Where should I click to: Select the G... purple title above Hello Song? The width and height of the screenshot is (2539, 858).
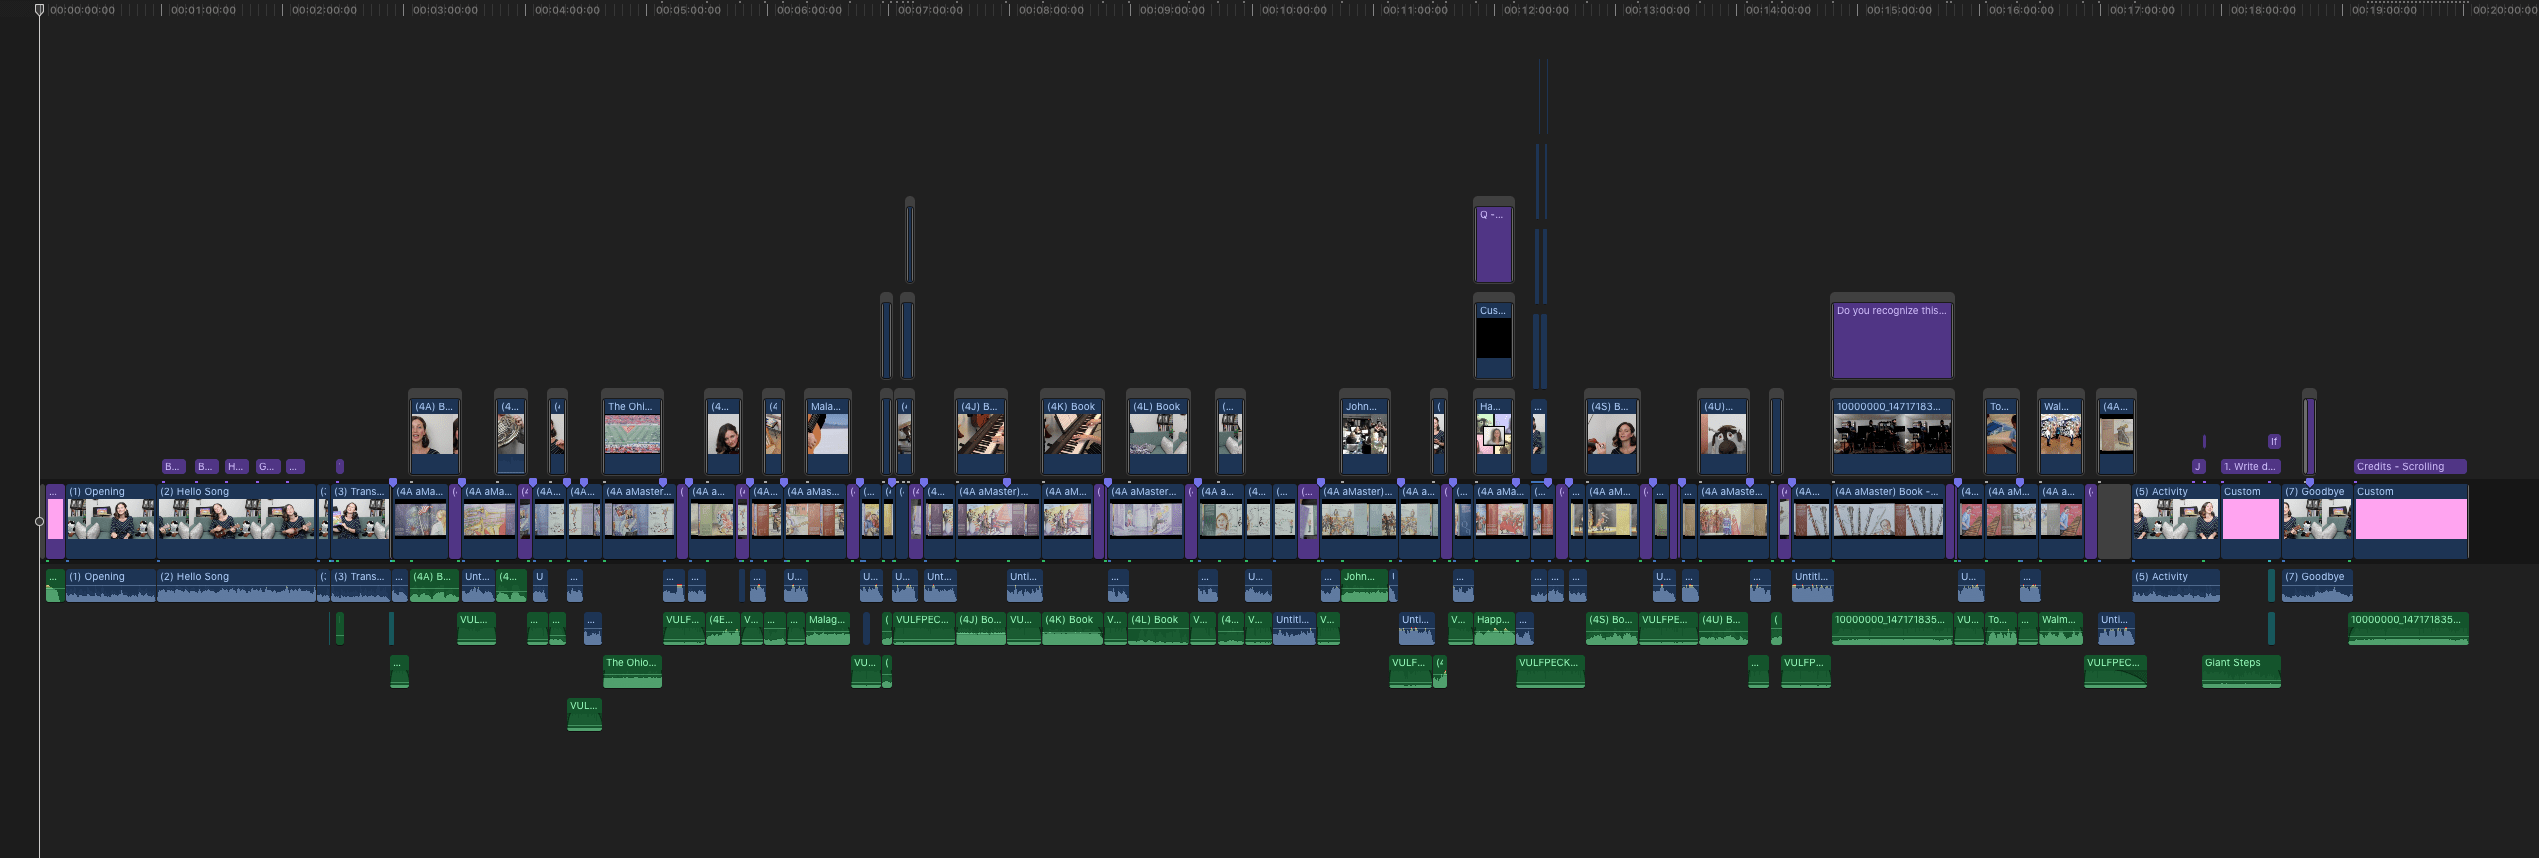coord(267,466)
